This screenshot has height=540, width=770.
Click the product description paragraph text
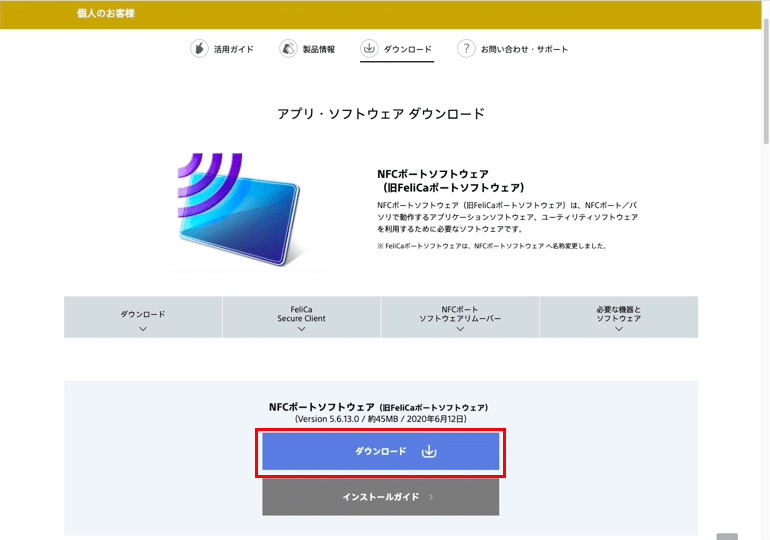tap(507, 217)
